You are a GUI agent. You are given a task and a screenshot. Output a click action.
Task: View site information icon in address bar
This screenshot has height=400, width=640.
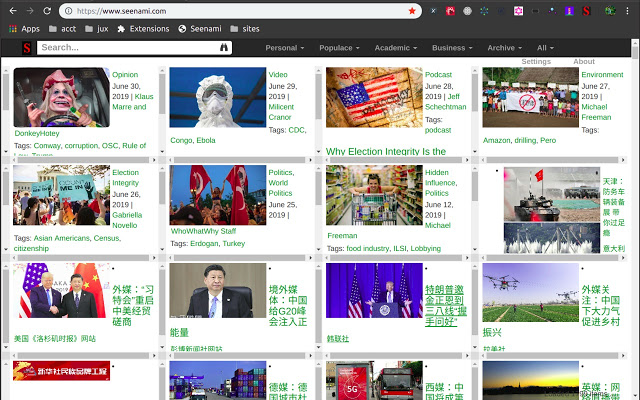pos(69,11)
